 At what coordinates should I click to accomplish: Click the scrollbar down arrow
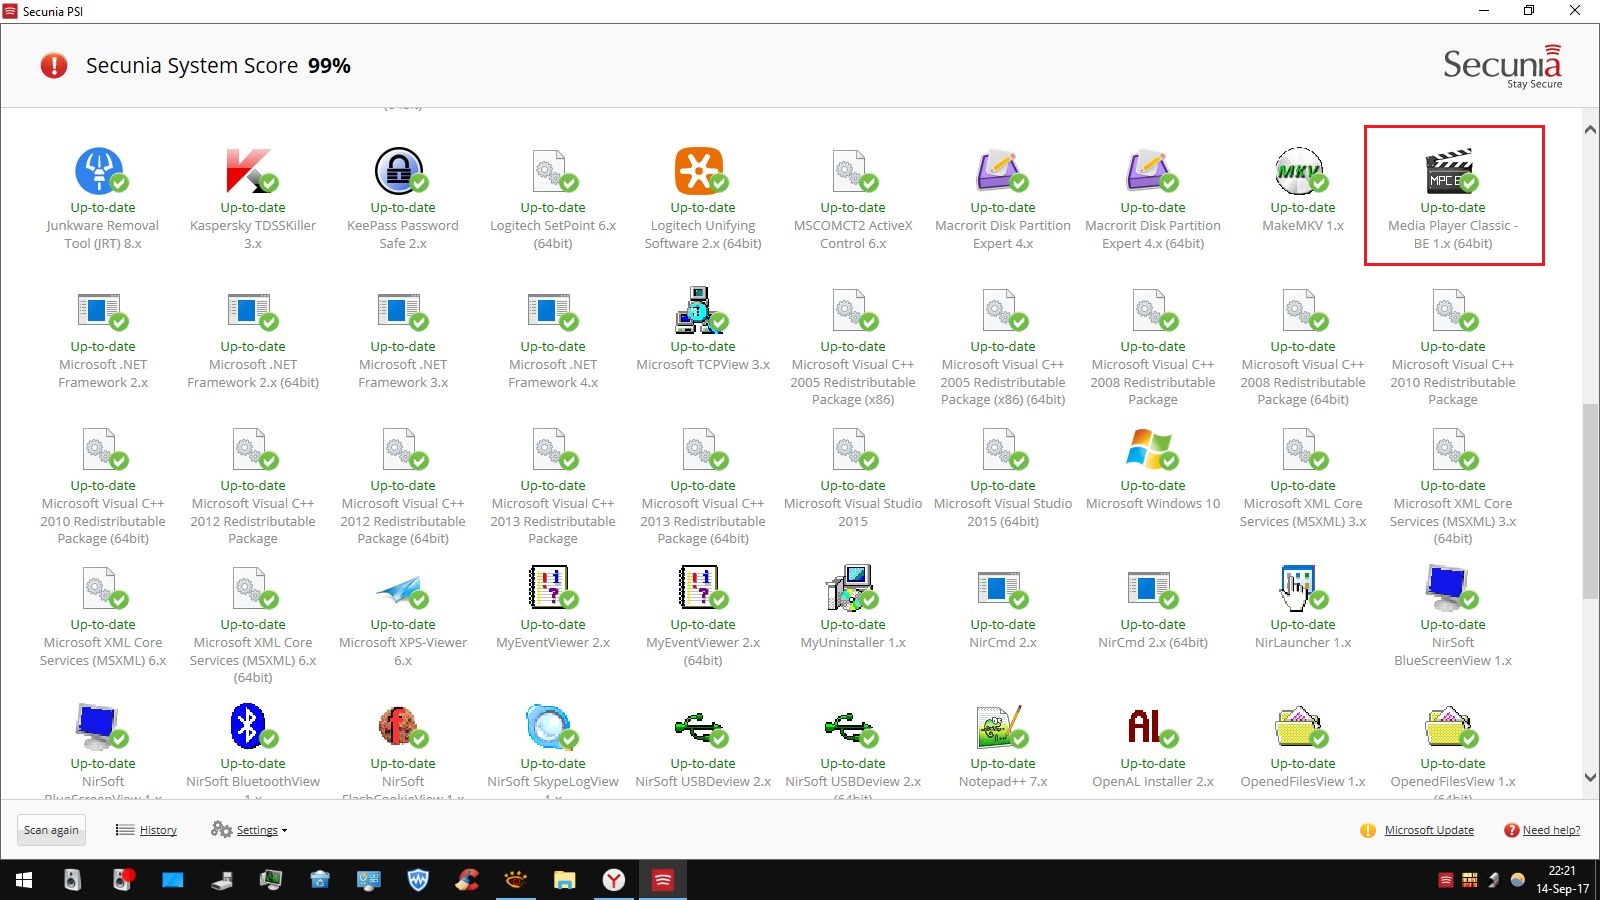click(1590, 777)
